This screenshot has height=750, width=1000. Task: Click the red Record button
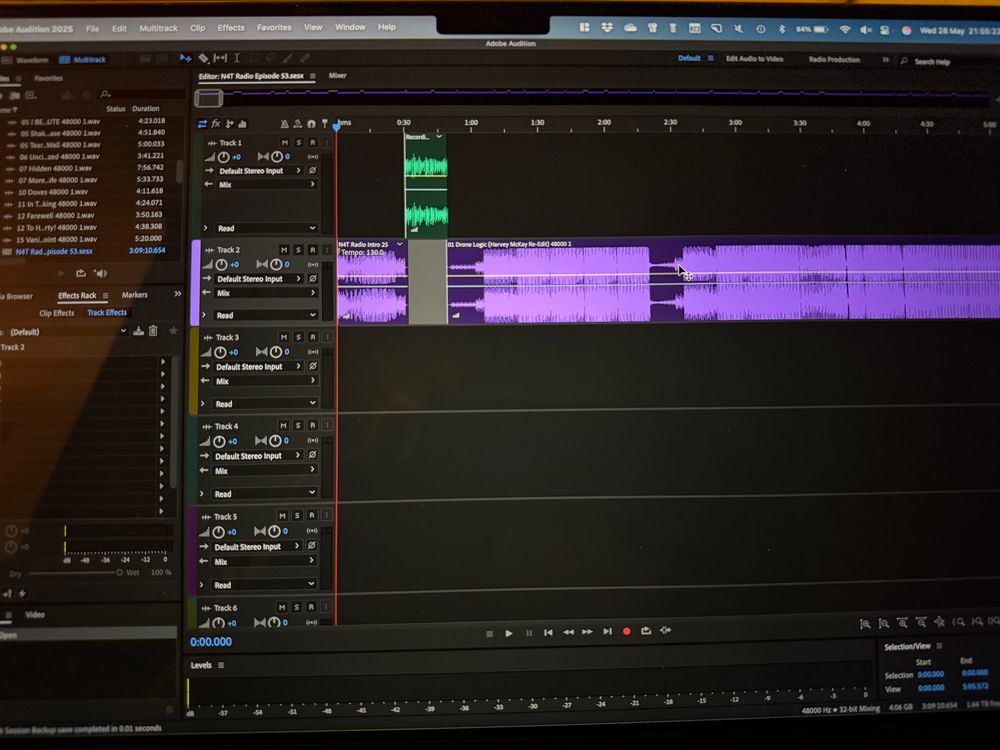click(x=626, y=631)
